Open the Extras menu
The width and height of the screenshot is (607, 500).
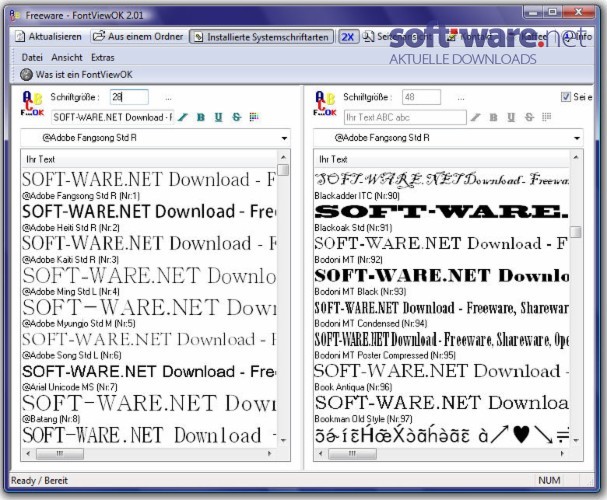(x=103, y=58)
